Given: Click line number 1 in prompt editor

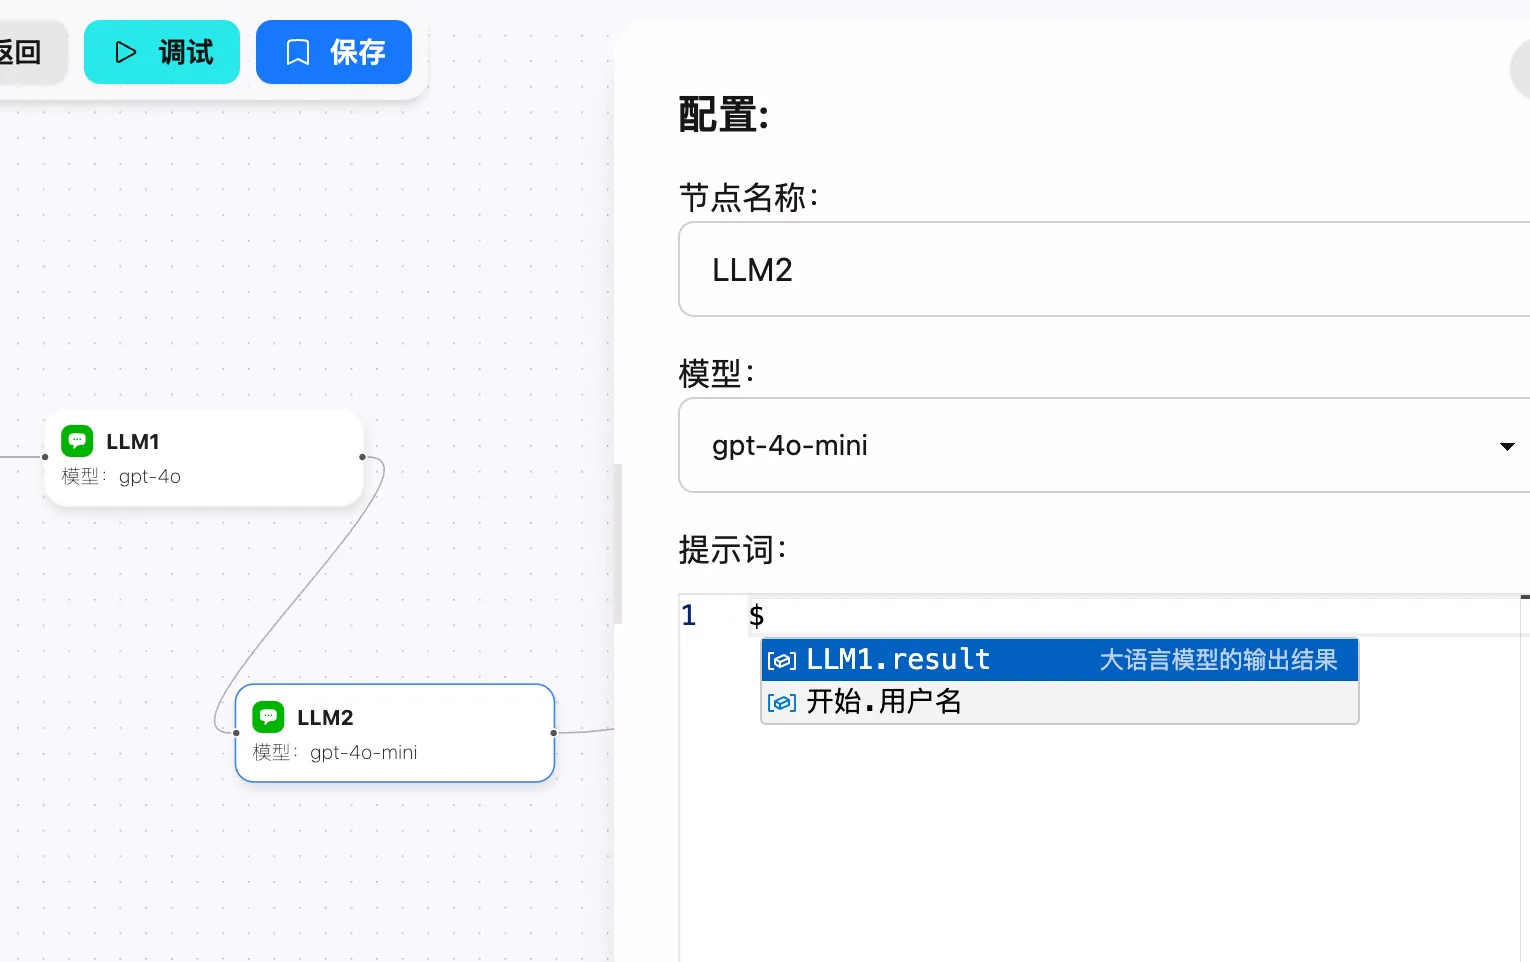Looking at the screenshot, I should tap(689, 615).
